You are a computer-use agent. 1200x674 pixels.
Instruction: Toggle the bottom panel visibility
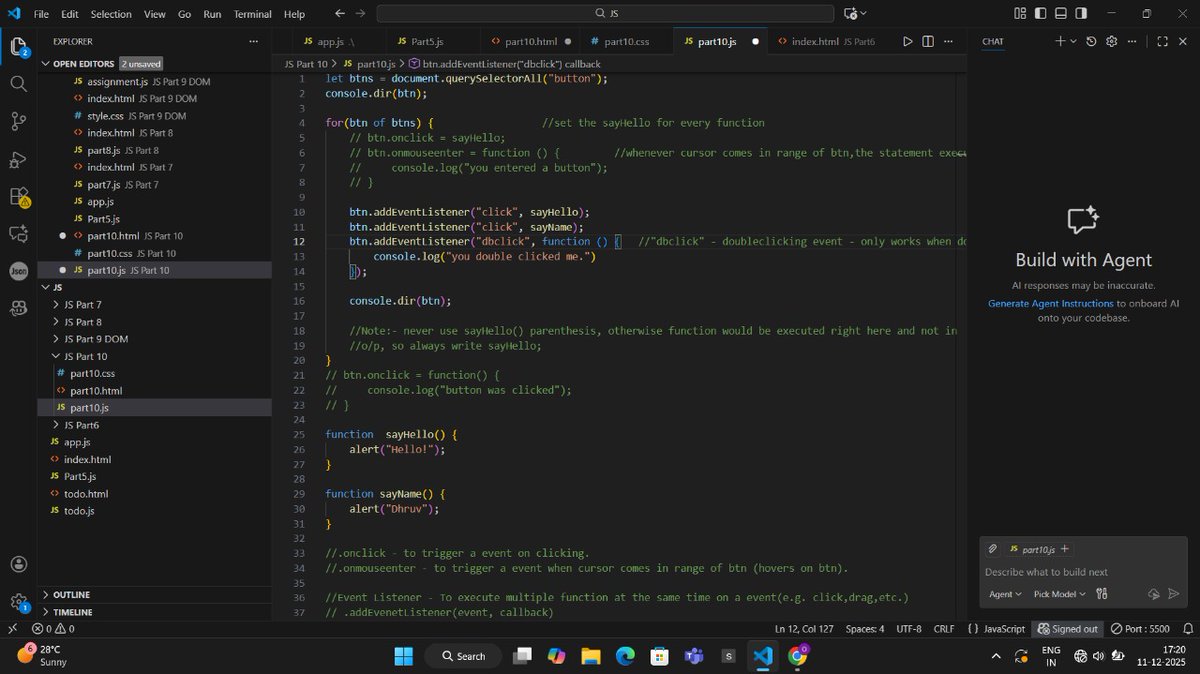click(1060, 13)
